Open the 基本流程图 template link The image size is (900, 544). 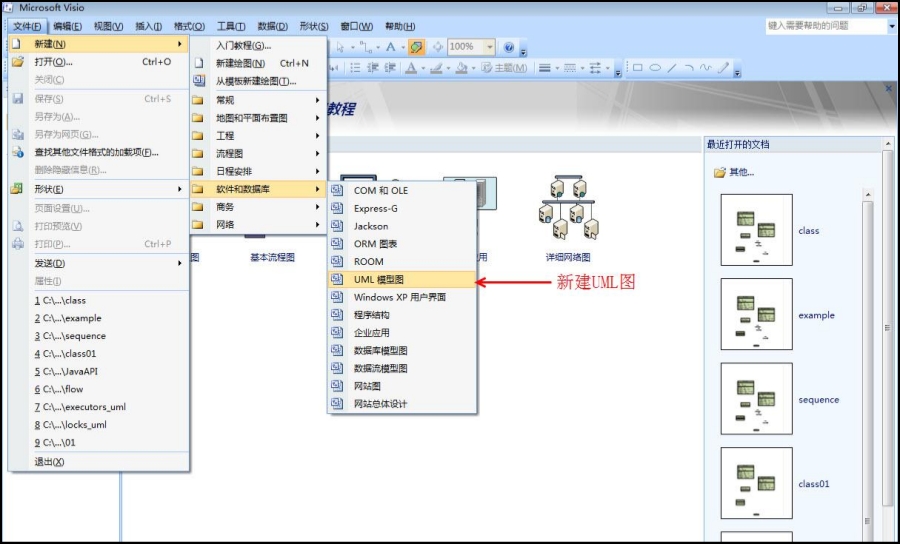(272, 258)
